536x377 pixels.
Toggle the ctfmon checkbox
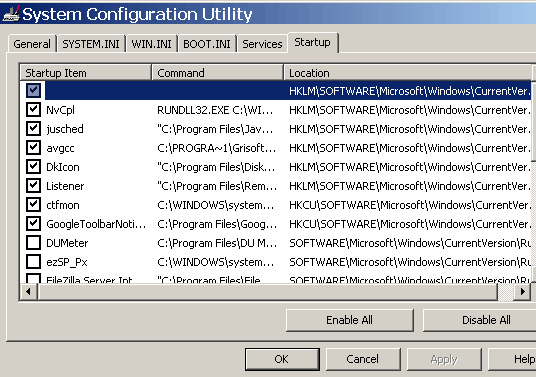click(34, 205)
